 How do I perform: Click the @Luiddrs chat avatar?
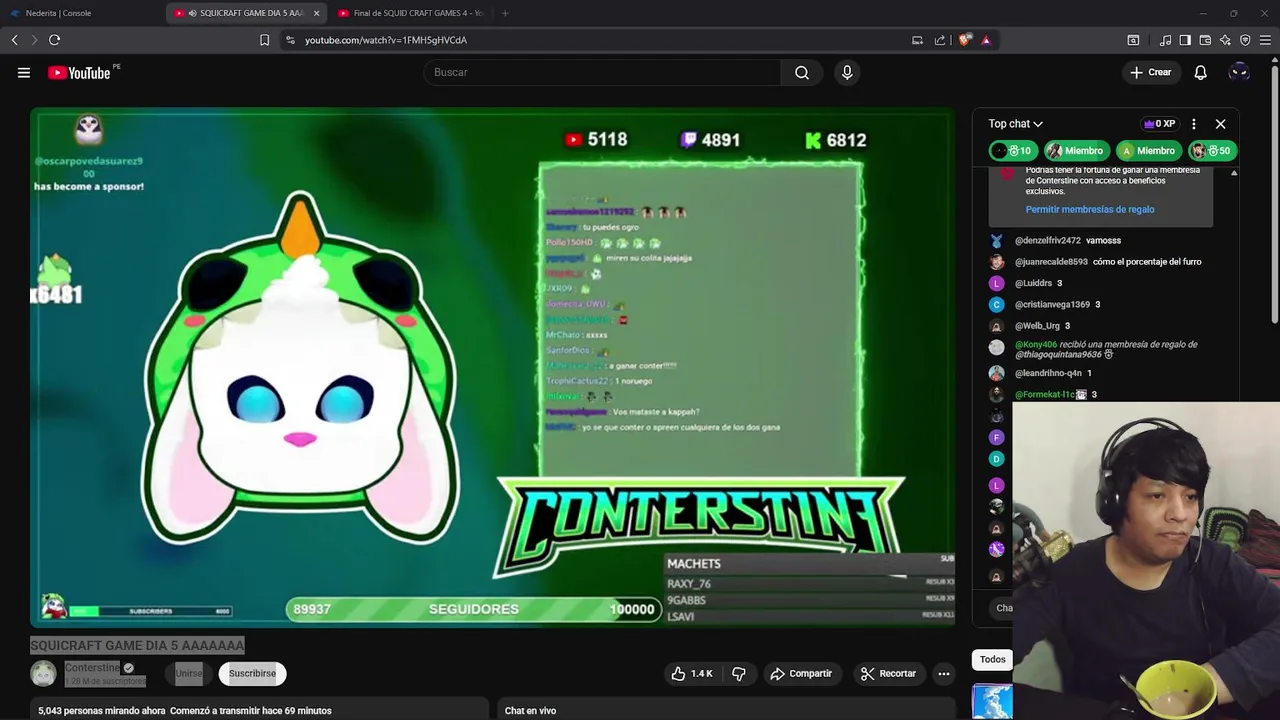[996, 283]
